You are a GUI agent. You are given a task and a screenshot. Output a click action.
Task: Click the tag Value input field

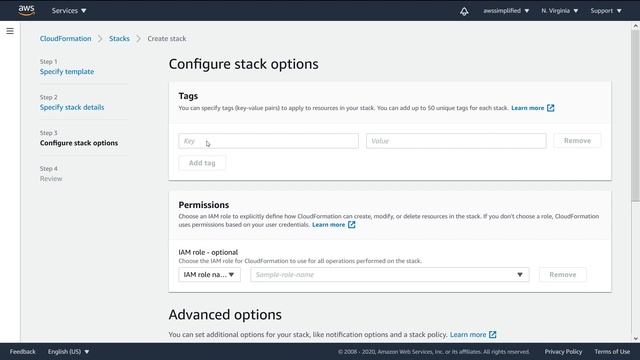coord(456,141)
